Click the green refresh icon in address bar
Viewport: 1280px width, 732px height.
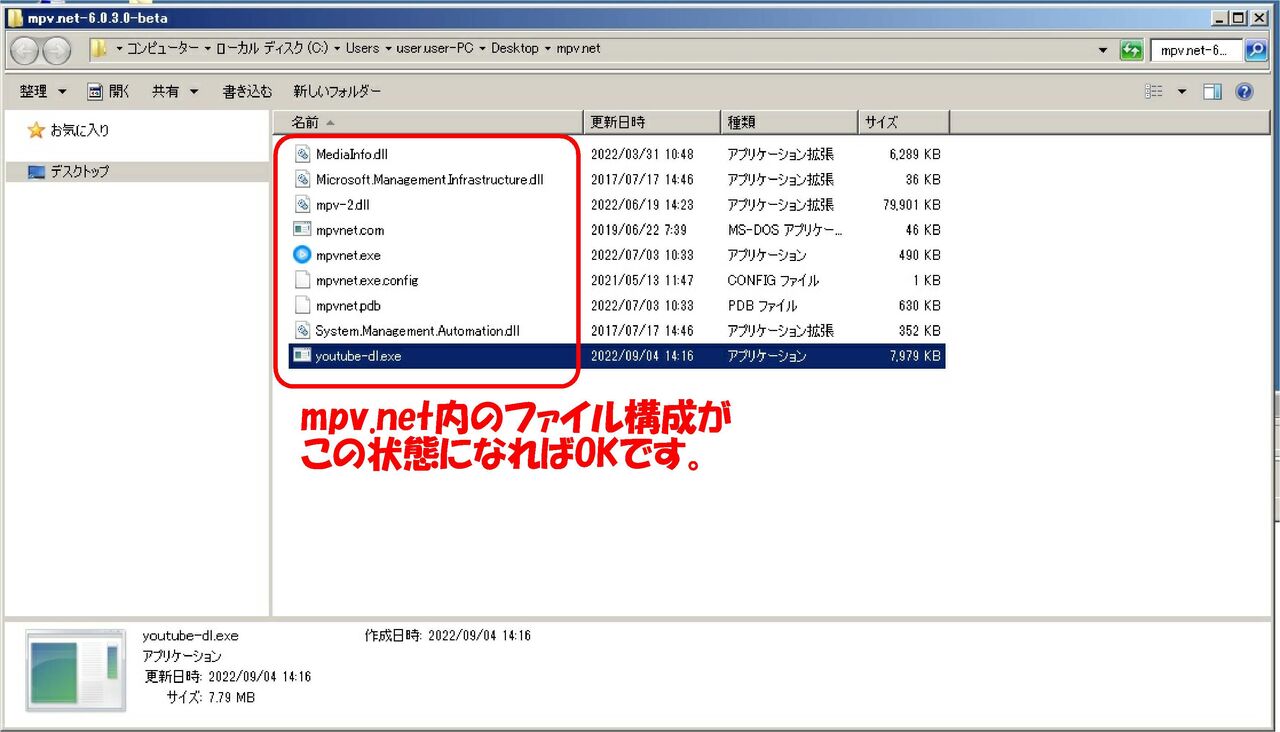click(x=1131, y=48)
